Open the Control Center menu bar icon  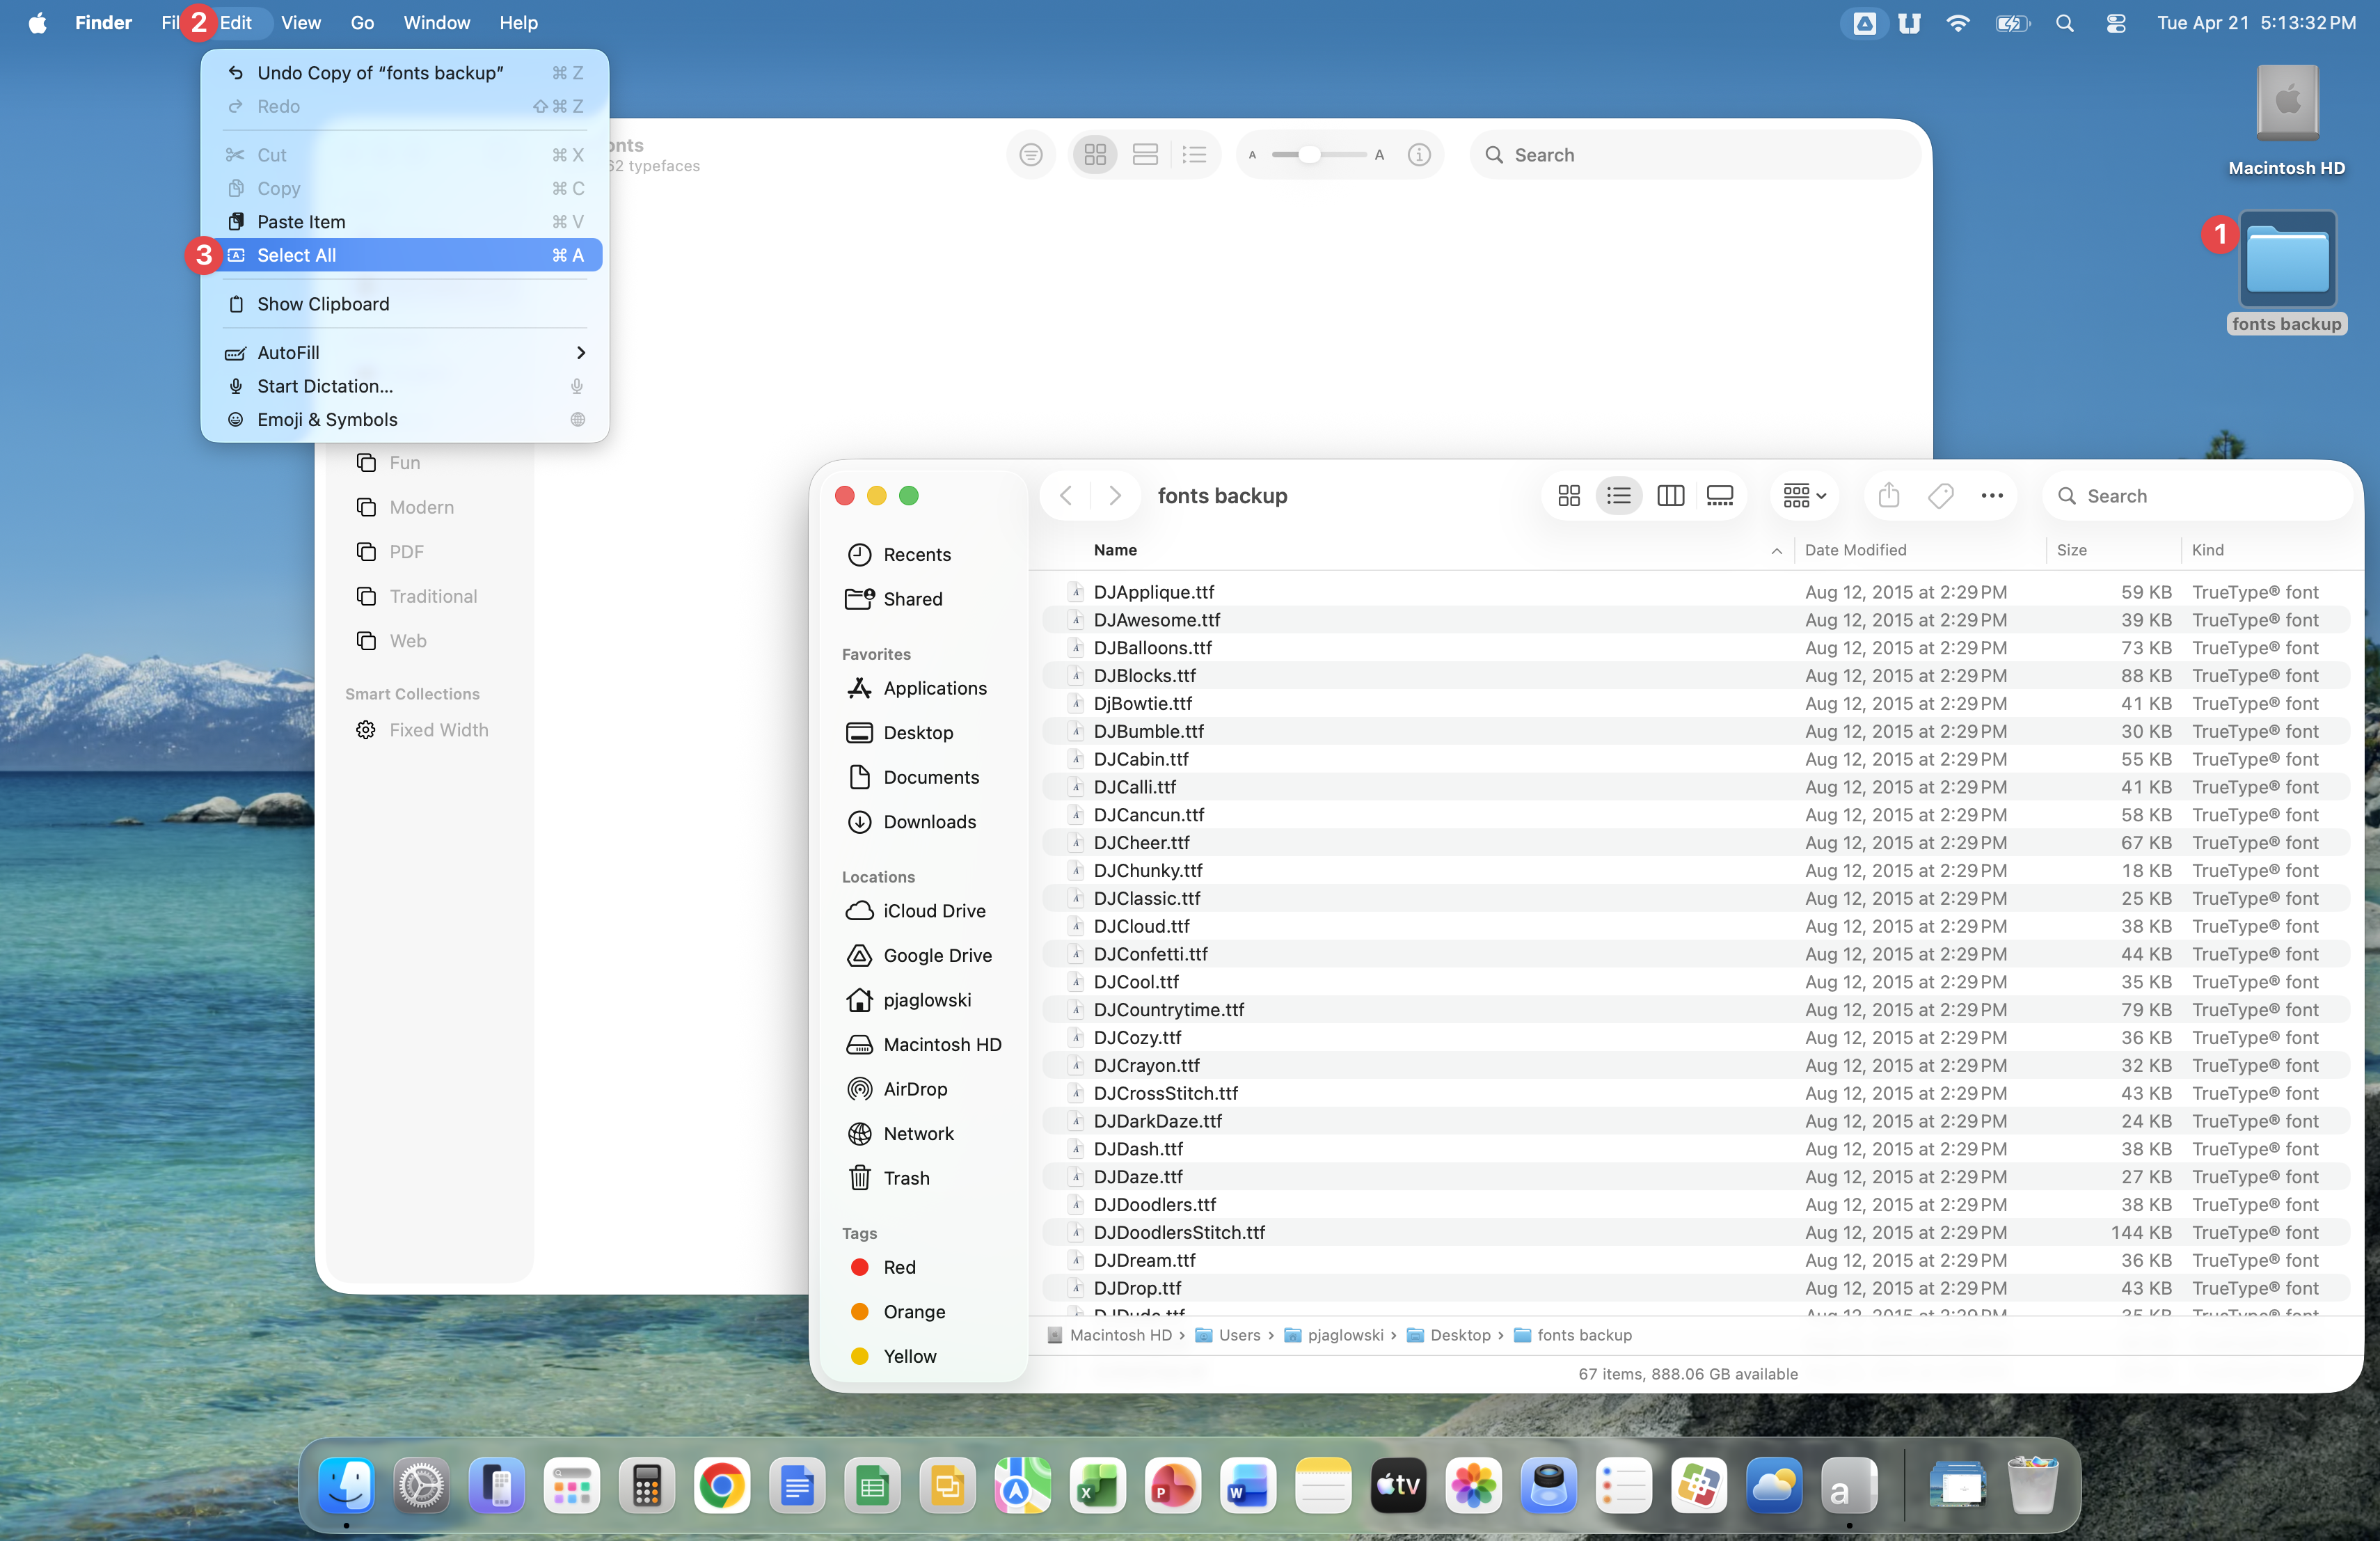click(2116, 23)
